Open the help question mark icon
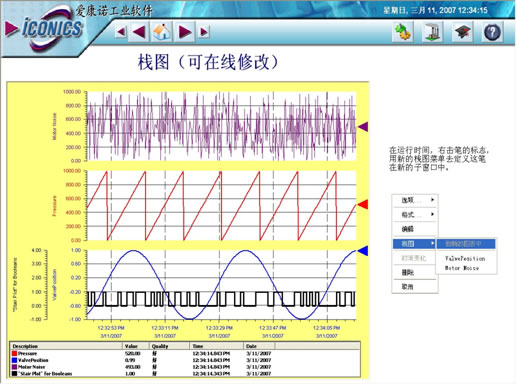 (x=492, y=32)
